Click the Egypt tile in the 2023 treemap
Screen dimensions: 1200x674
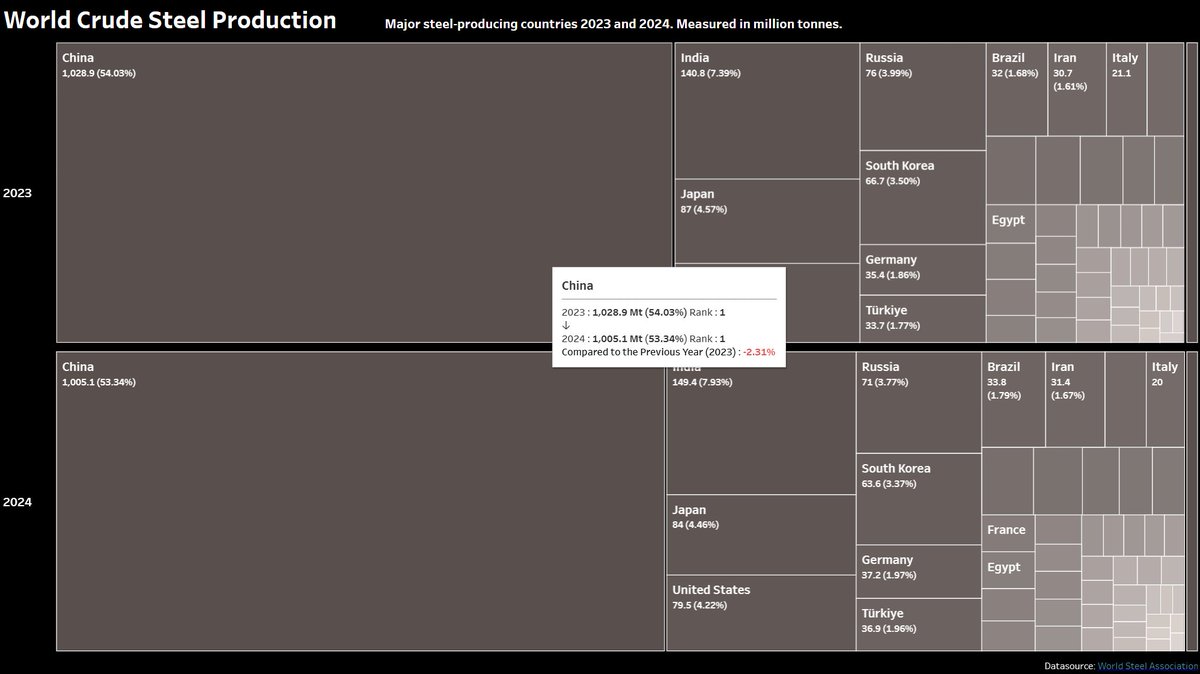coord(1011,223)
